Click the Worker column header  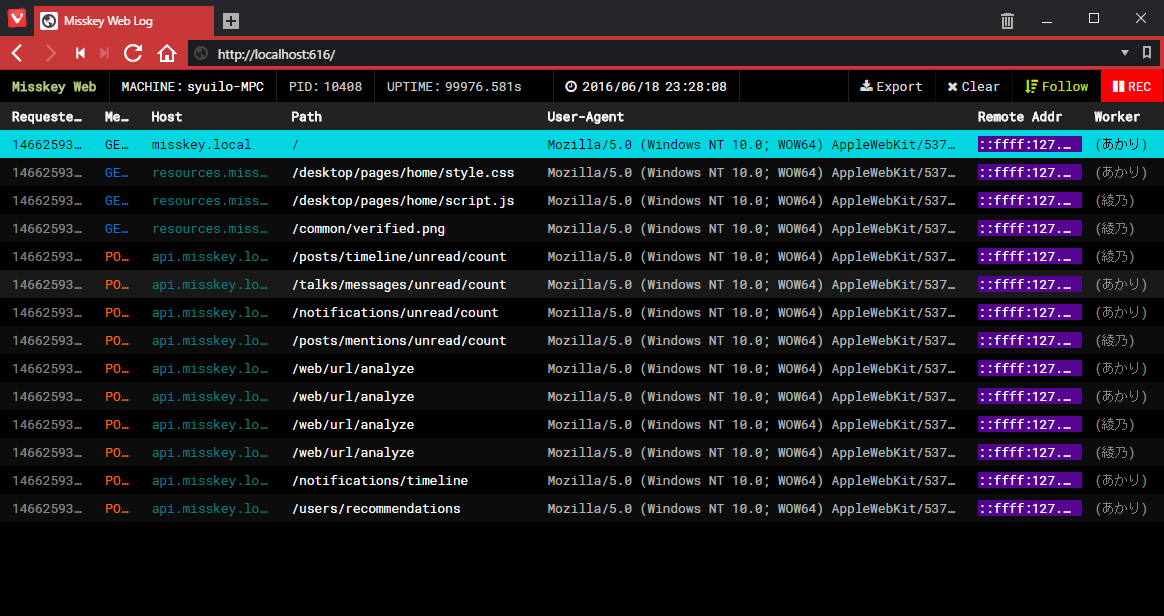1117,117
